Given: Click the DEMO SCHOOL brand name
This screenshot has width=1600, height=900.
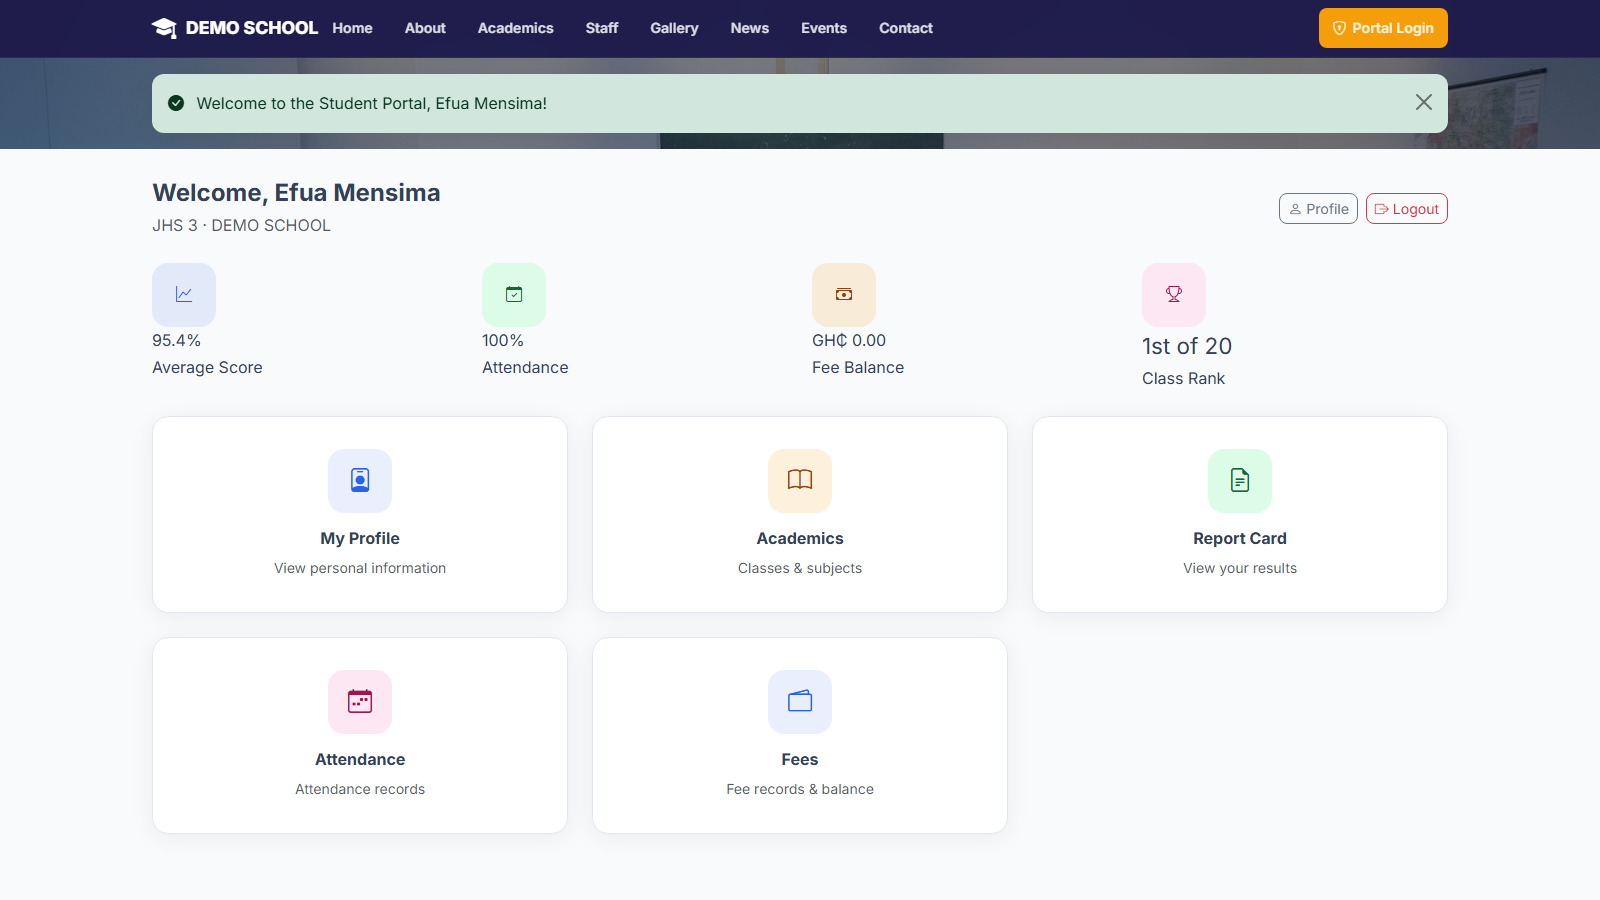Looking at the screenshot, I should pos(252,28).
